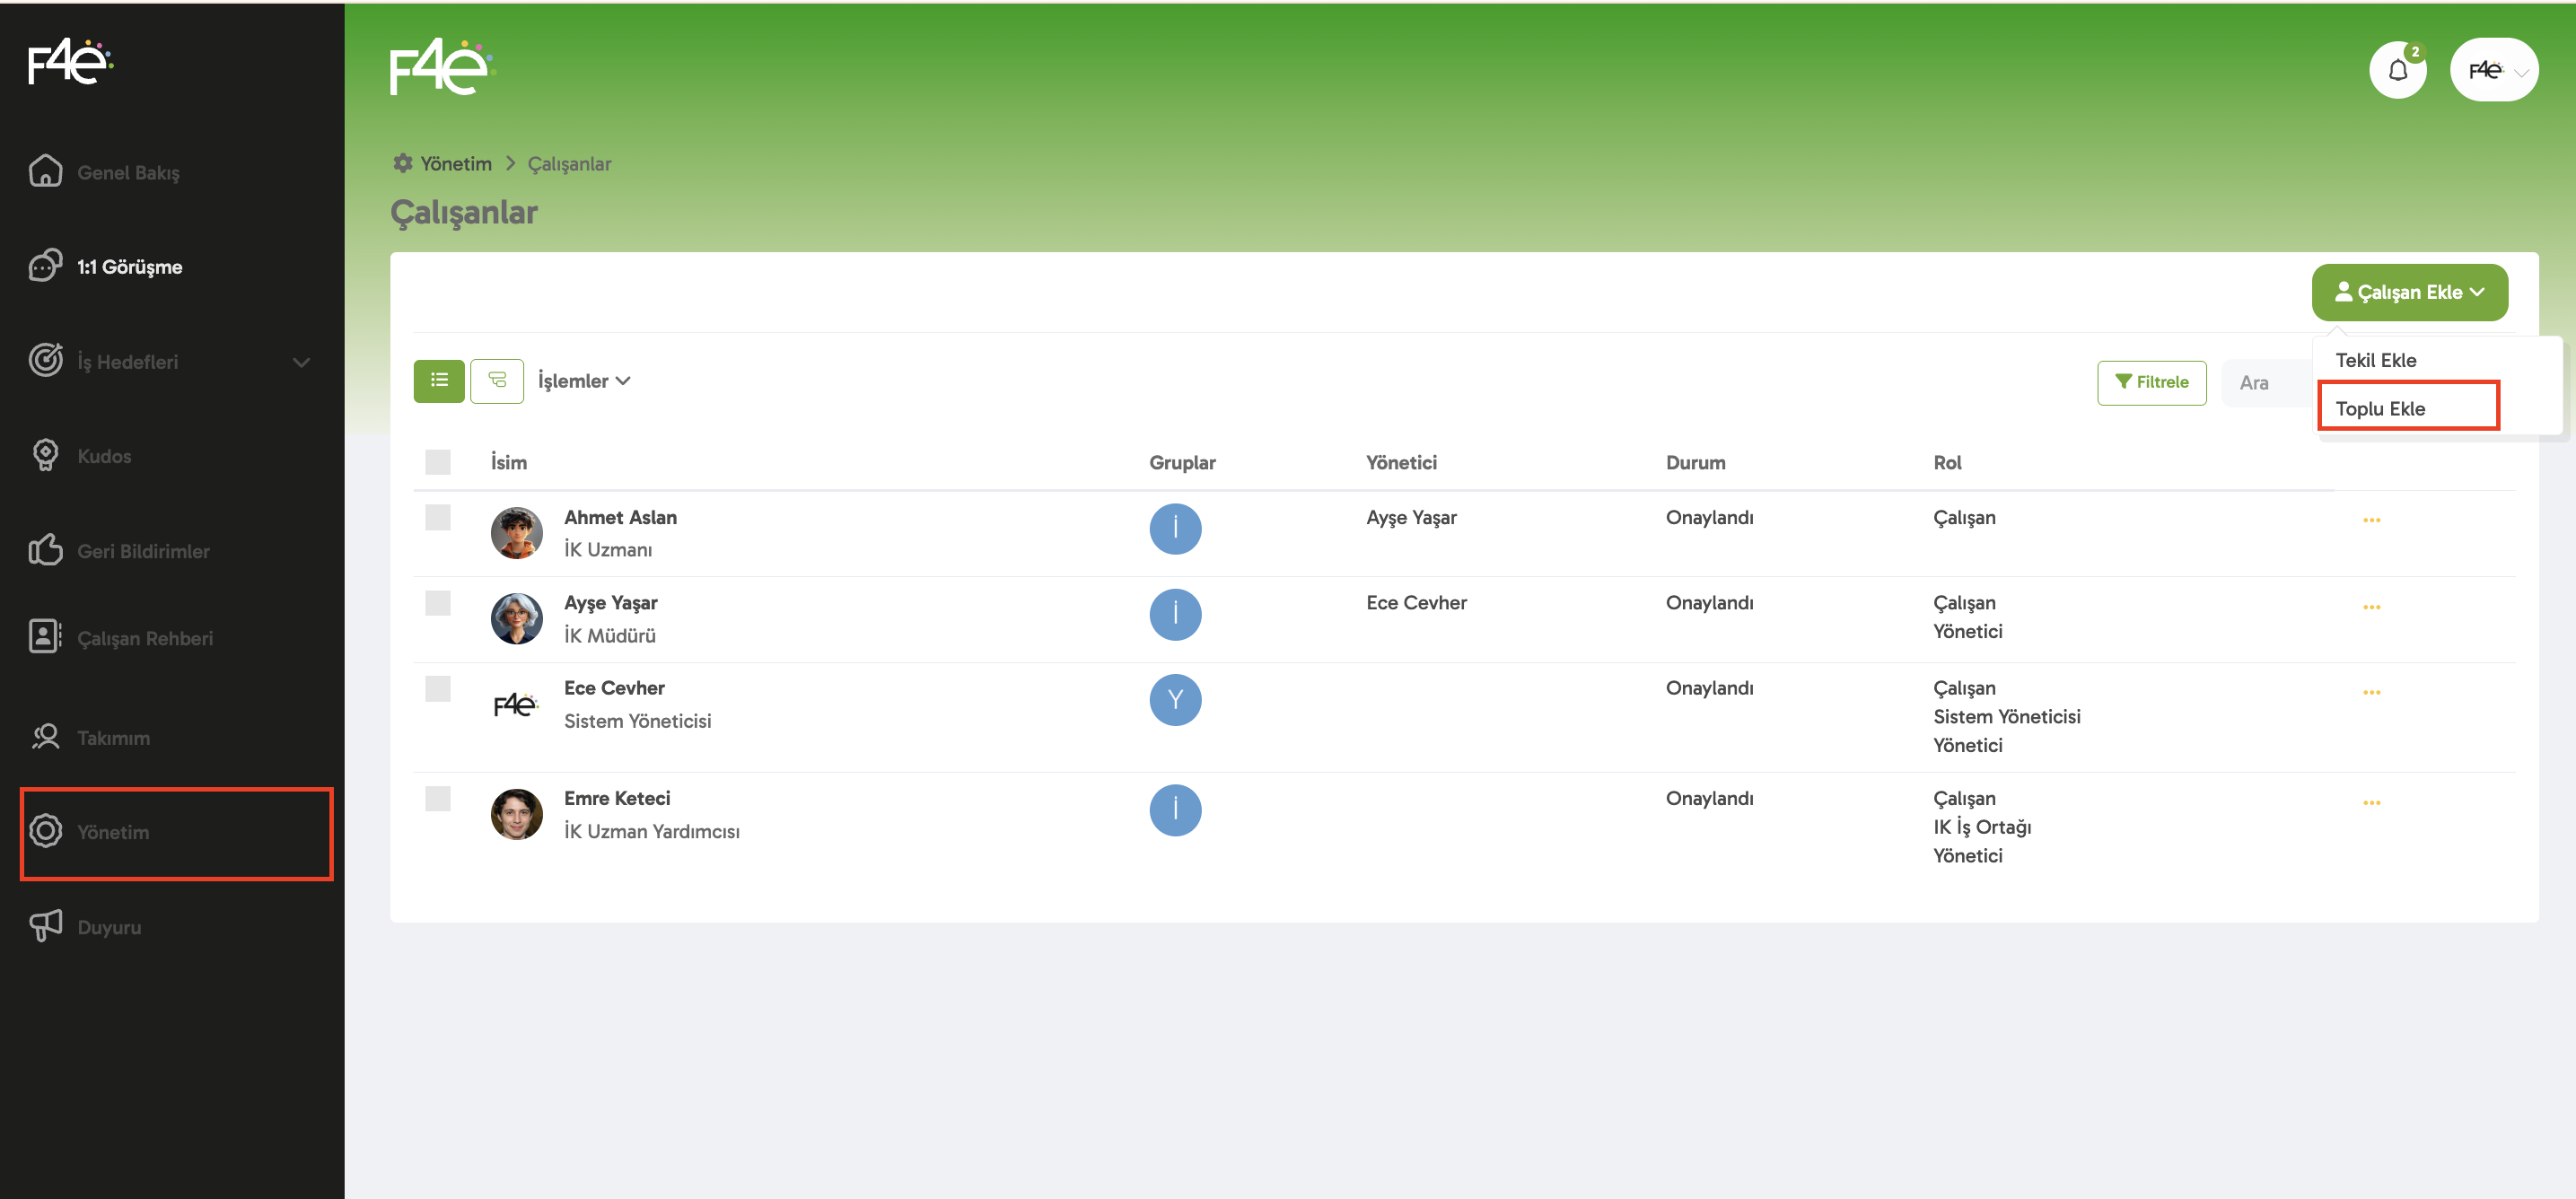Switch to hierarchy tree view icon

(x=497, y=381)
